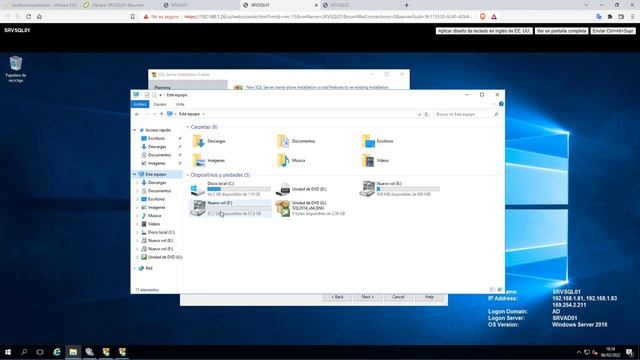Open the Vista ribbon tab
The height and width of the screenshot is (360, 640).
tap(180, 104)
